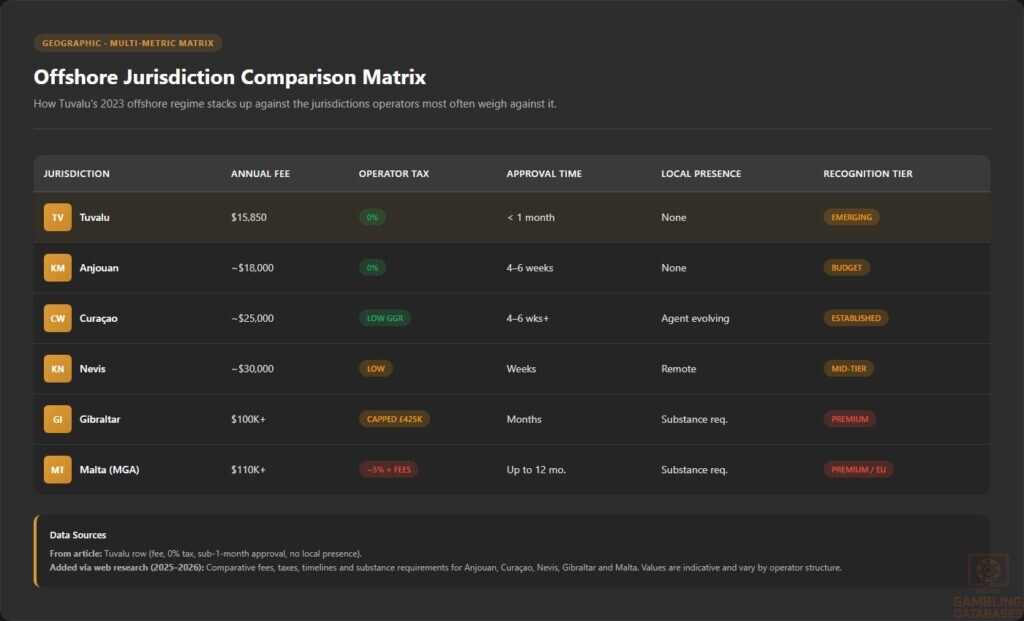The image size is (1024, 621).
Task: Click the ~5% + FEES tax badge
Action: [x=389, y=470]
